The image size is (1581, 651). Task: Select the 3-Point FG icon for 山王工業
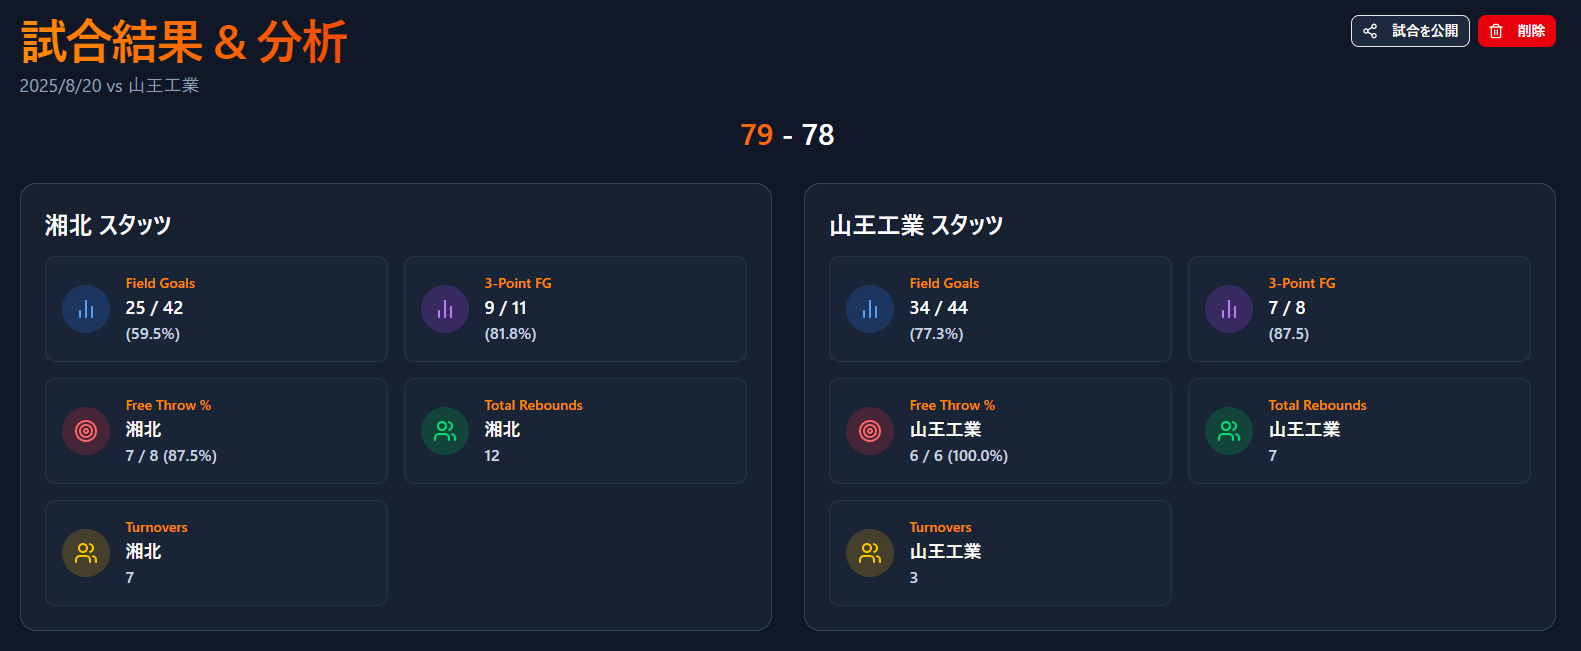coord(1228,309)
